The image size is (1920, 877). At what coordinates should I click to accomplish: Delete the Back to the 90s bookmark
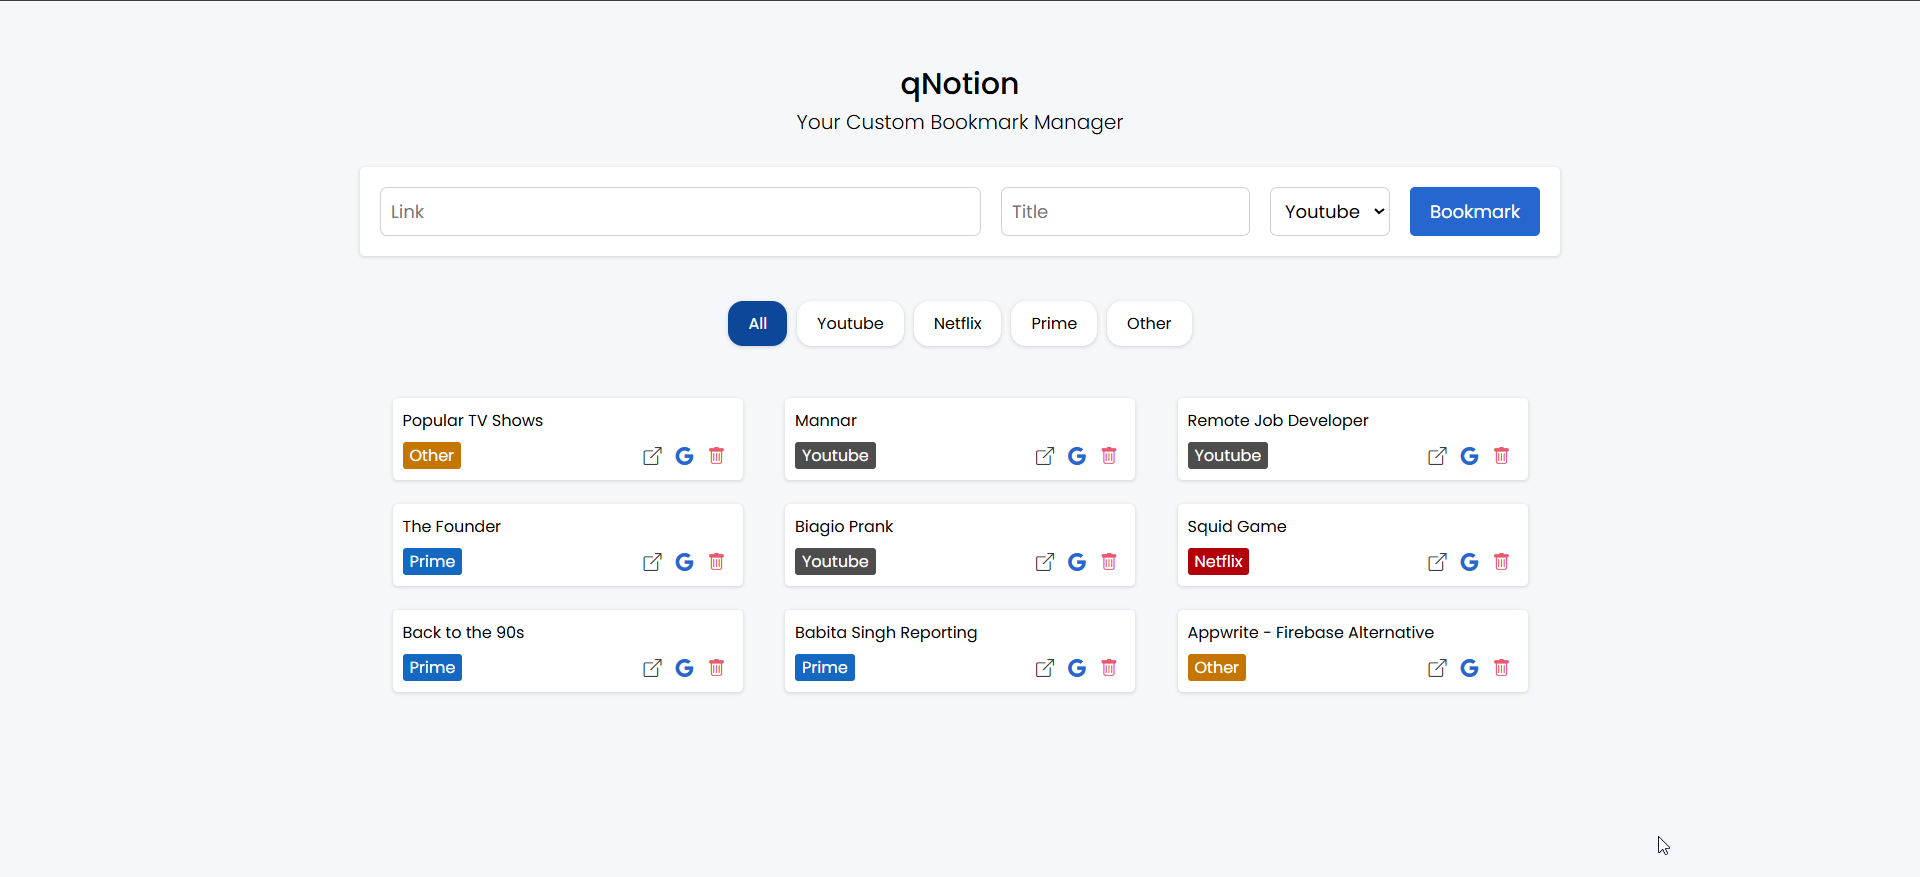point(716,668)
